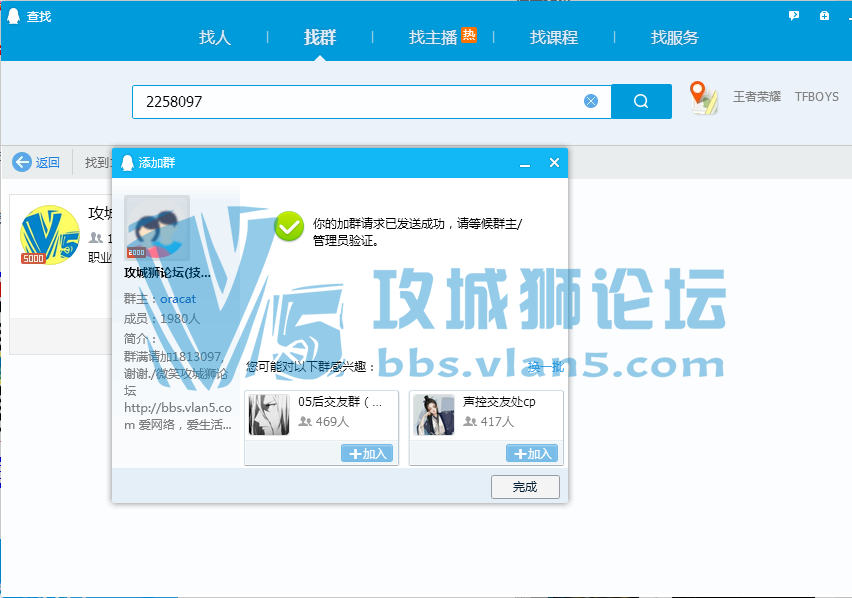Click the V5 5000 group avatar in results
The image size is (852, 598).
(x=49, y=235)
